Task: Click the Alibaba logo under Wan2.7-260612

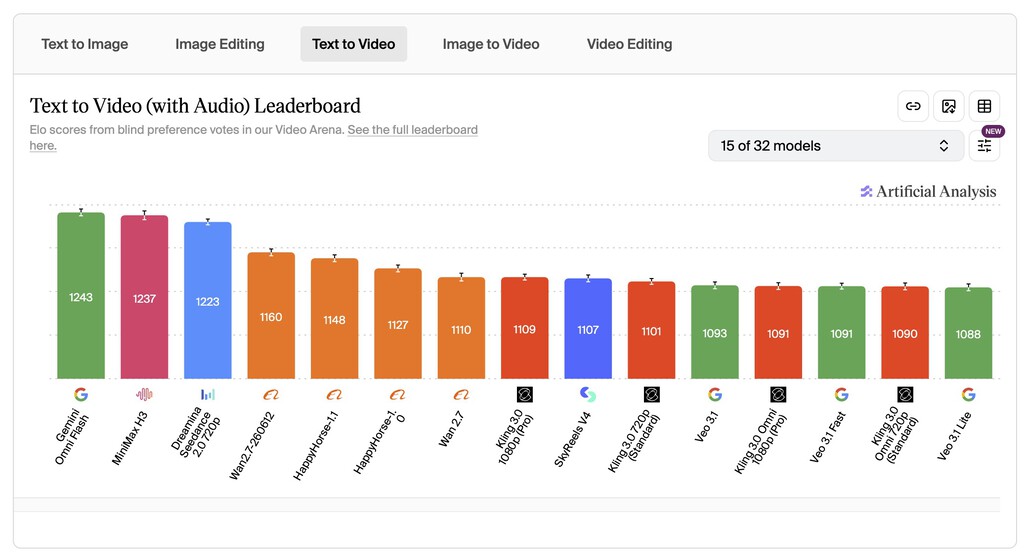Action: pos(271,395)
